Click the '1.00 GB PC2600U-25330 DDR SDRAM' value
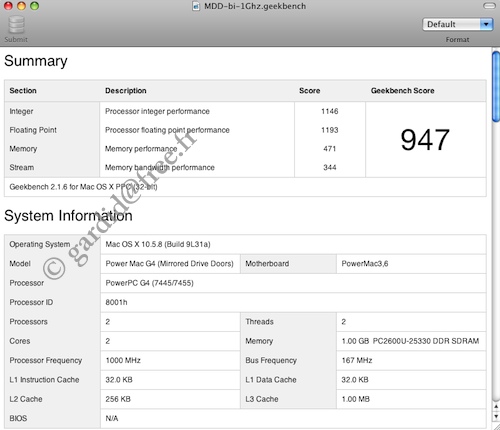The image size is (500, 430). tap(410, 341)
